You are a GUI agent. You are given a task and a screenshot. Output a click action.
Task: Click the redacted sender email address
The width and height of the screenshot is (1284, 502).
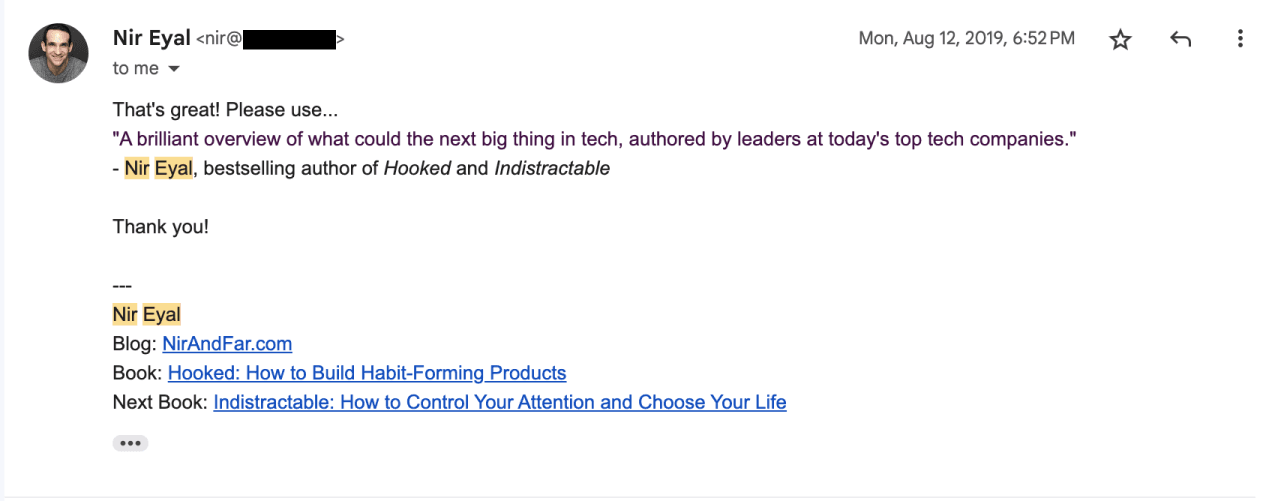289,40
